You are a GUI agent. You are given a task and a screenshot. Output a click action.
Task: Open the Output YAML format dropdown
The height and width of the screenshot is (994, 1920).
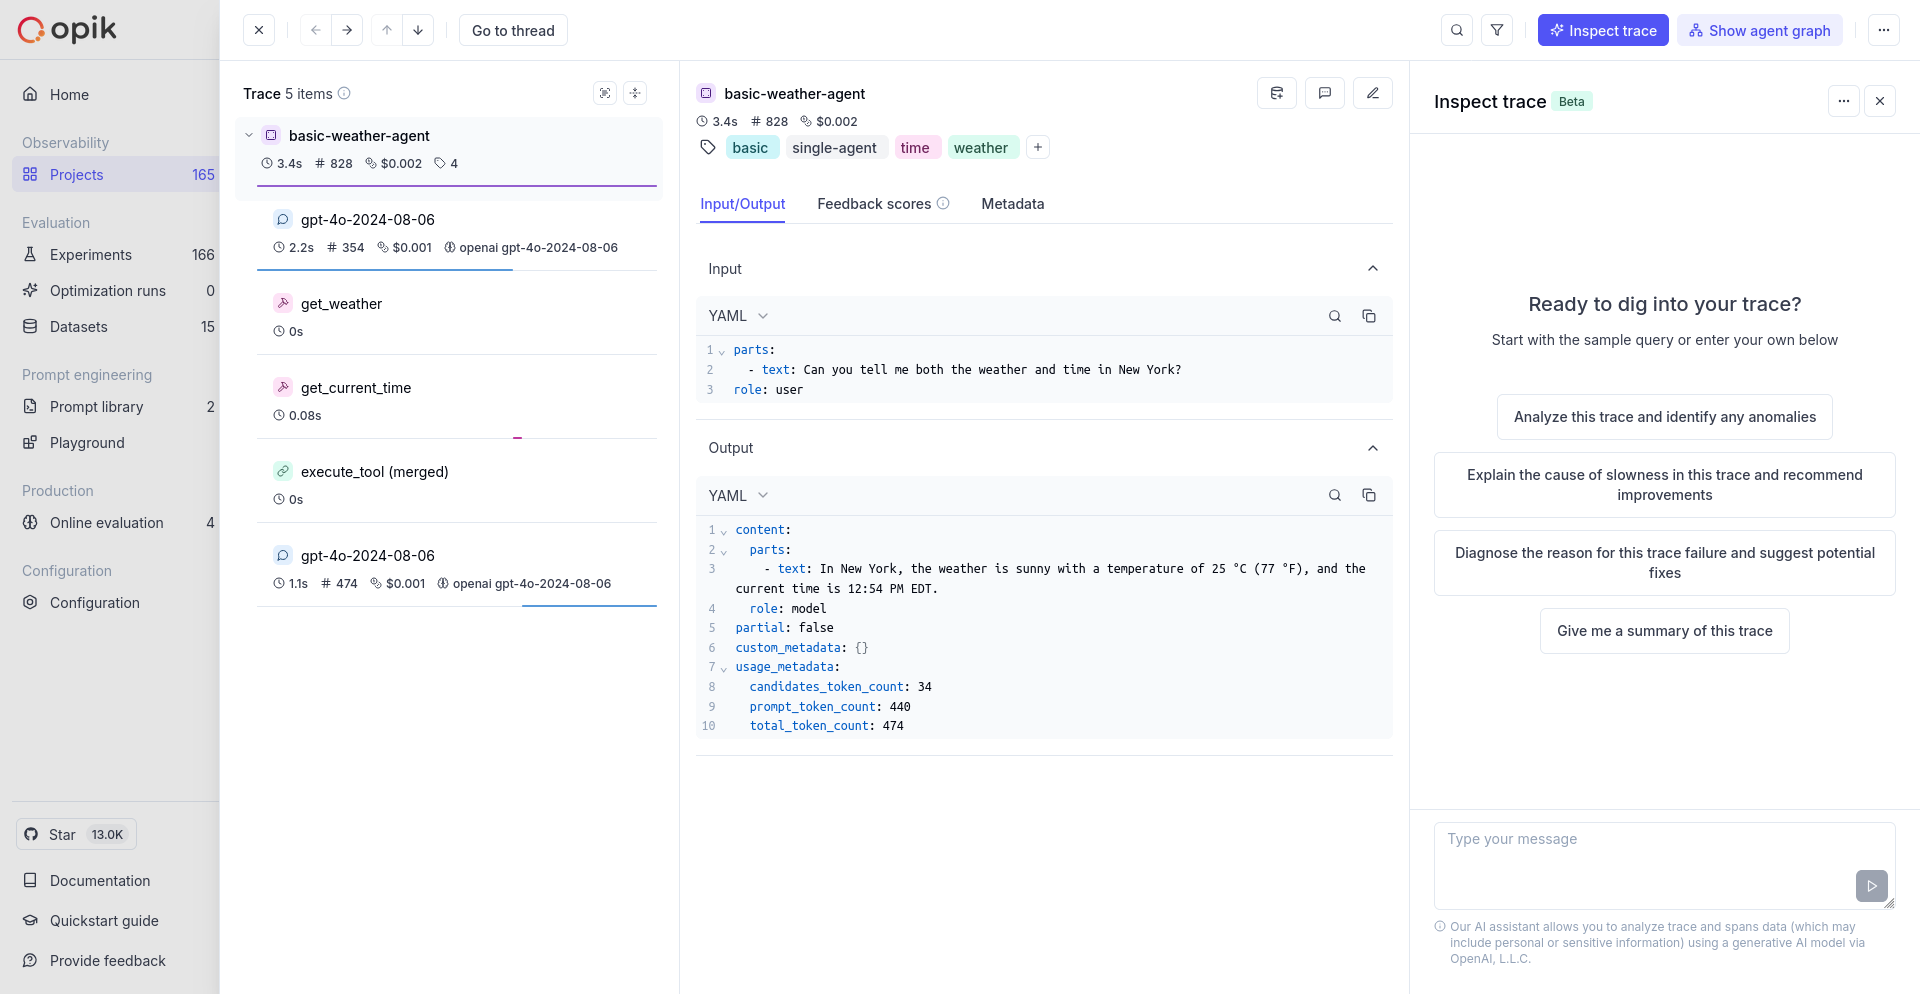[x=738, y=495]
